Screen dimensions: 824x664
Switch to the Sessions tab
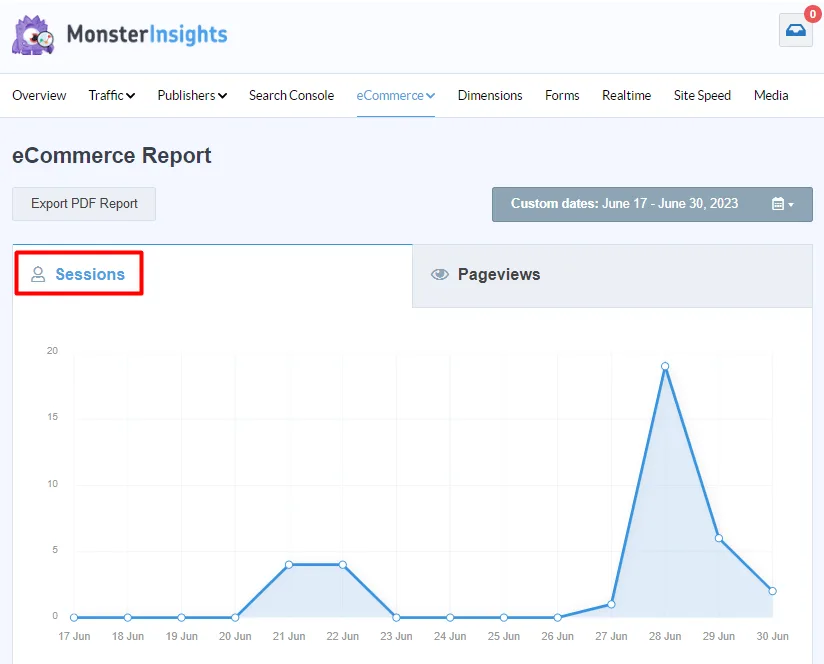point(89,274)
